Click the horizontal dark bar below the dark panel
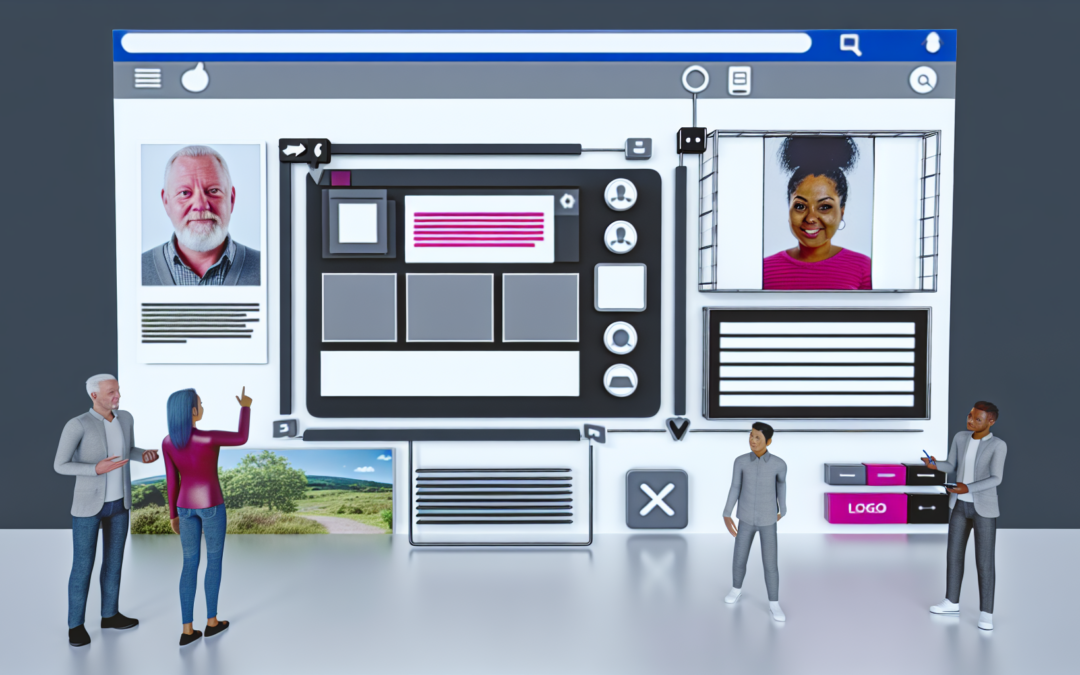Image resolution: width=1080 pixels, height=675 pixels. coord(442,435)
